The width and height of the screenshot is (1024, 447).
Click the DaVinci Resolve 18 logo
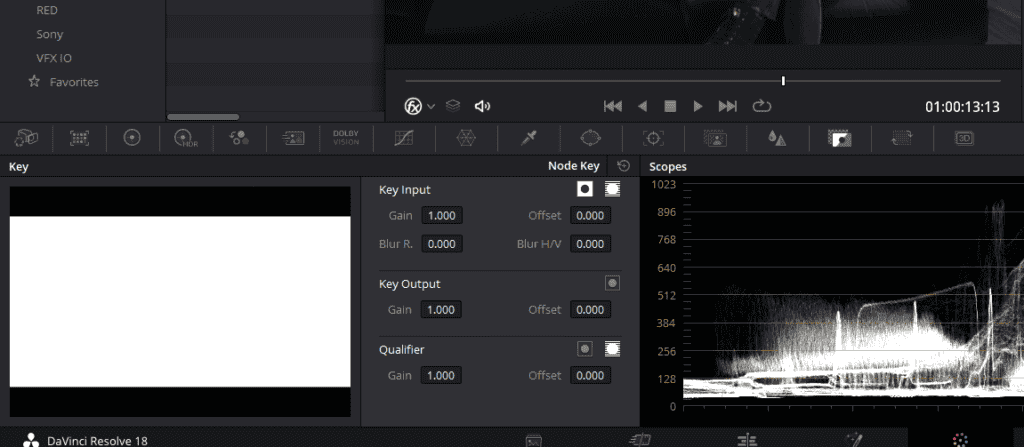pos(31,440)
